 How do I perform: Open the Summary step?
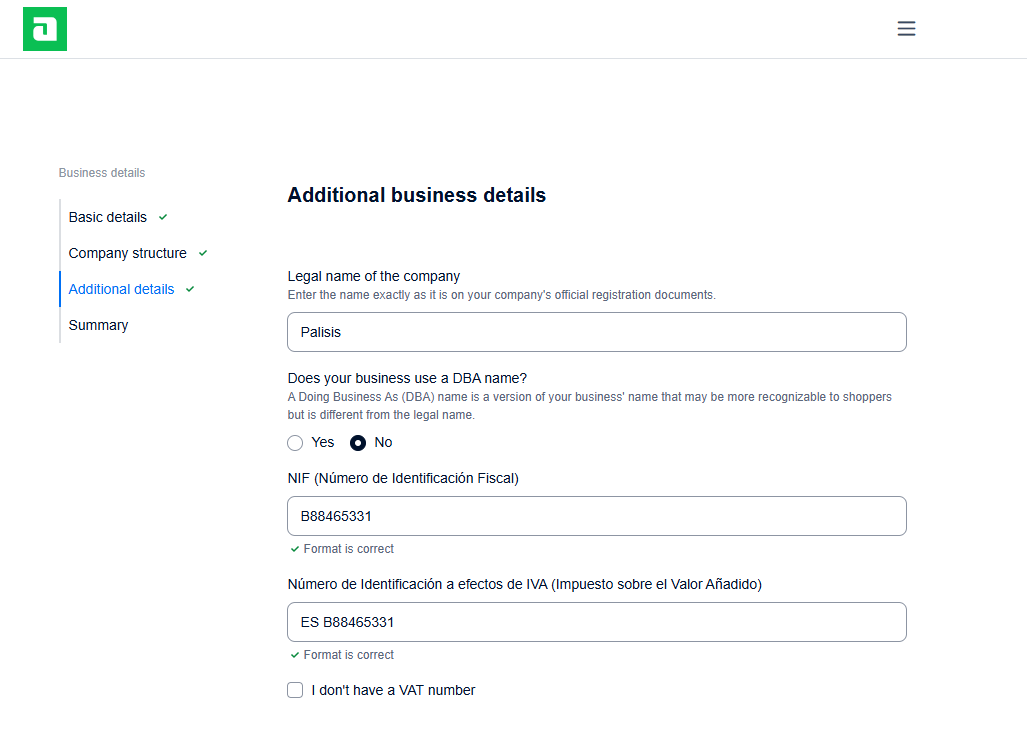click(x=98, y=325)
